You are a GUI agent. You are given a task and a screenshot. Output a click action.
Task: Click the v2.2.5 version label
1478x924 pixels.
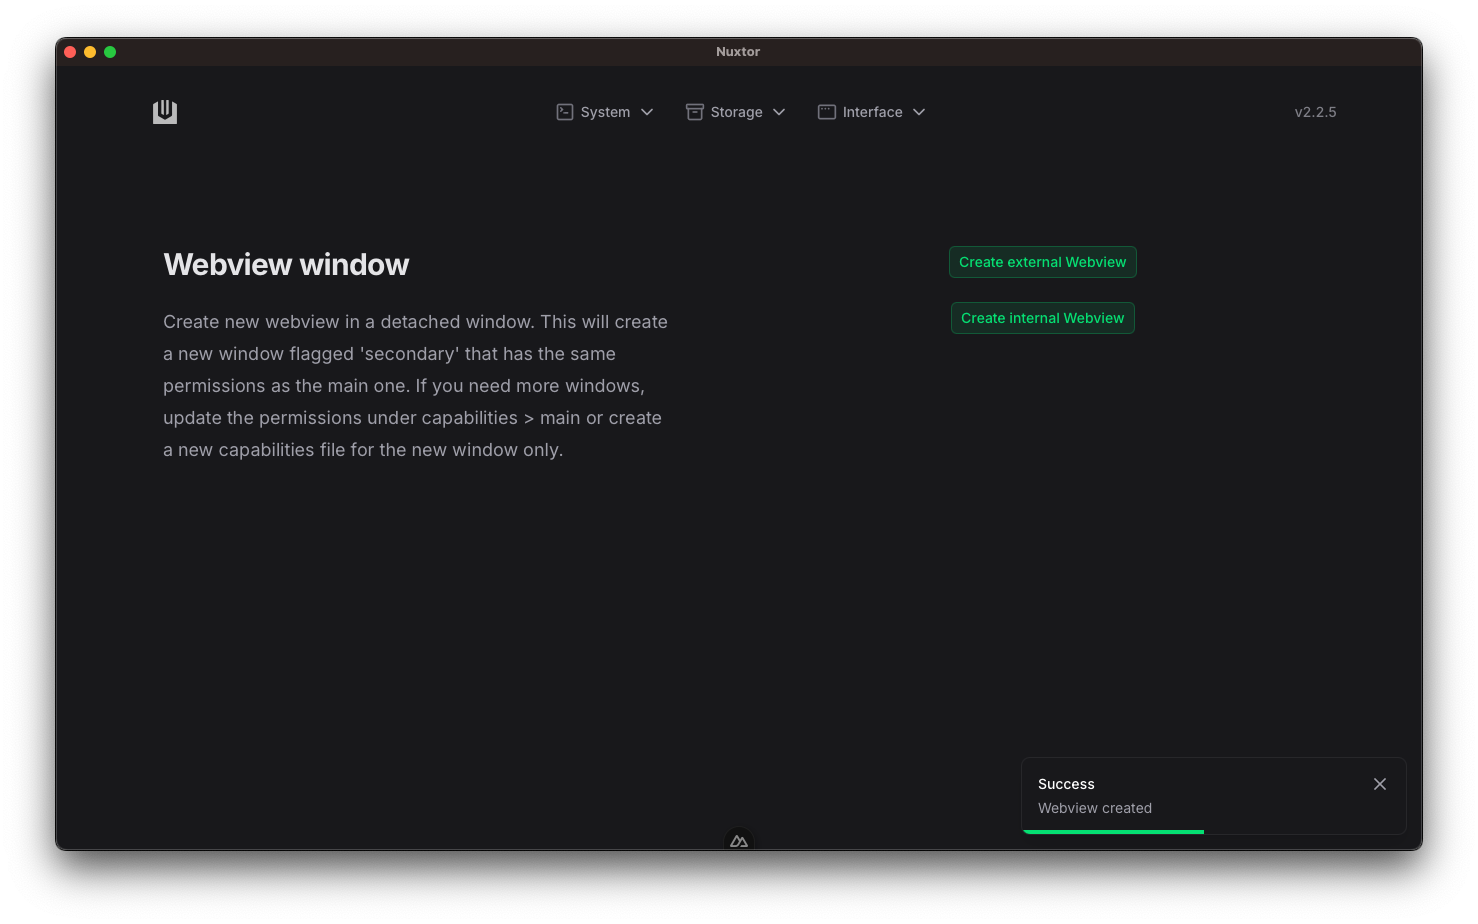(1315, 112)
